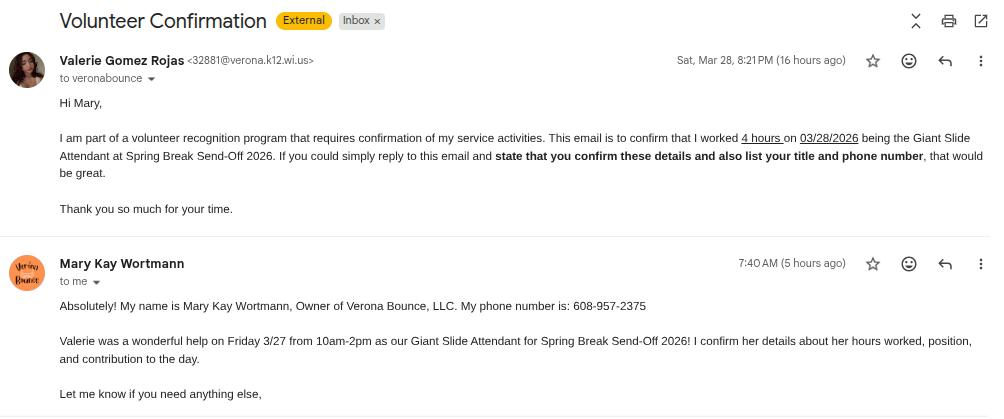This screenshot has height=419, width=1004.
Task: Add emoji reaction to Valerie's email
Action: point(908,61)
